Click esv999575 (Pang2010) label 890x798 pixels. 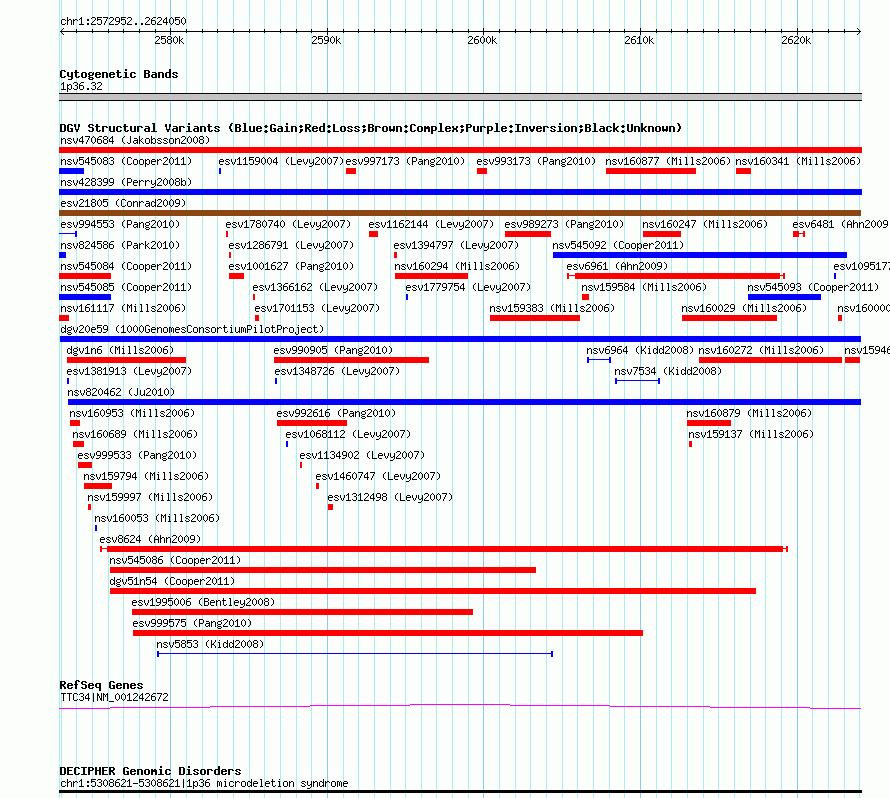point(192,623)
